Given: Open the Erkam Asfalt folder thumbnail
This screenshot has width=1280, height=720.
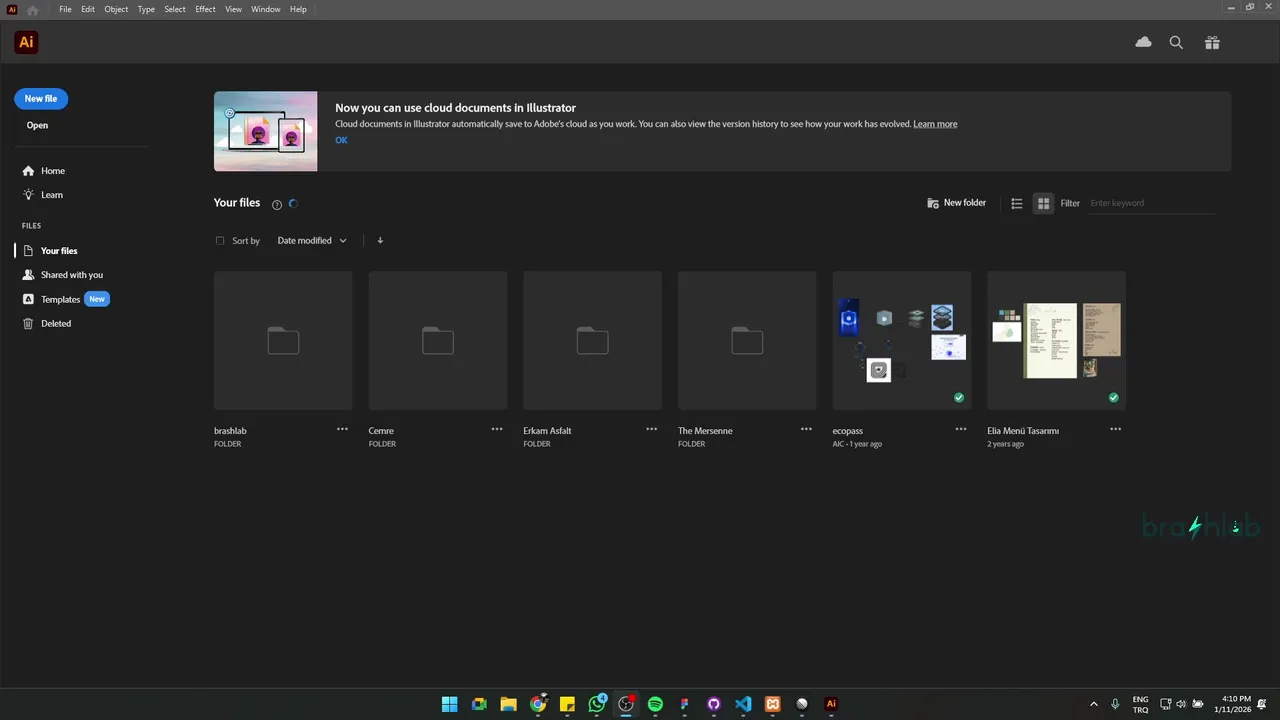Looking at the screenshot, I should point(592,340).
